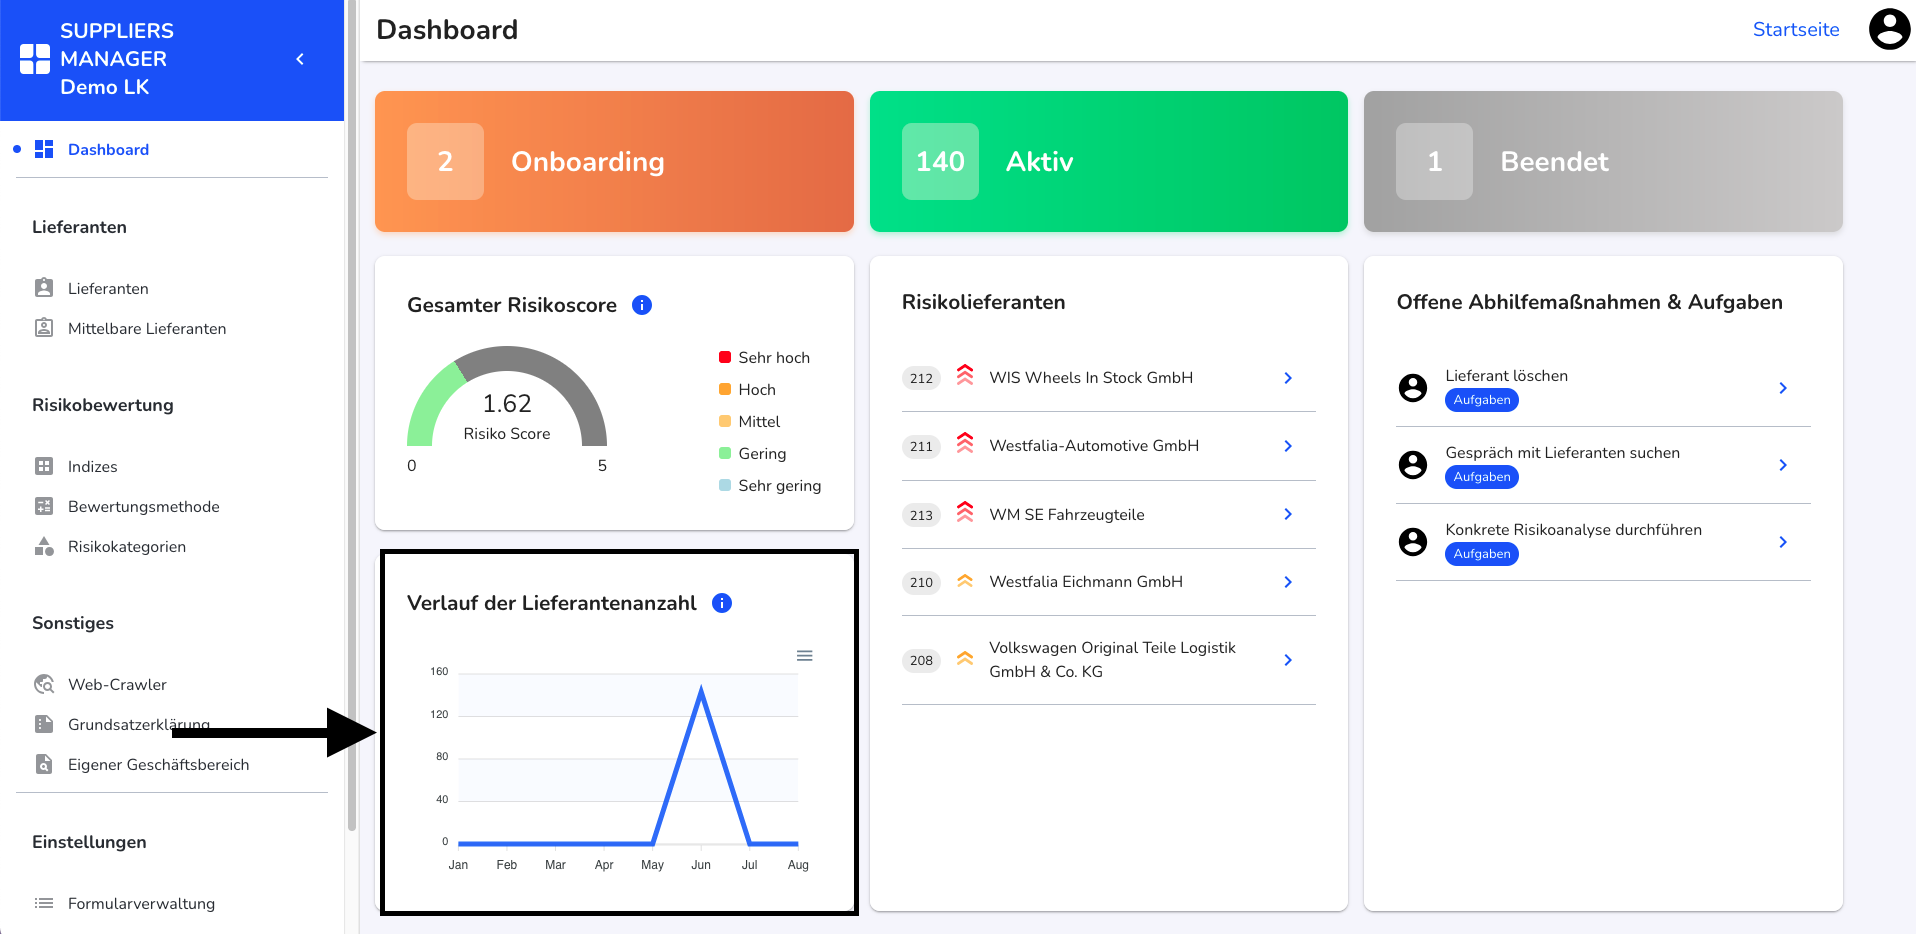
Task: Click ID badge 208
Action: [x=921, y=660]
